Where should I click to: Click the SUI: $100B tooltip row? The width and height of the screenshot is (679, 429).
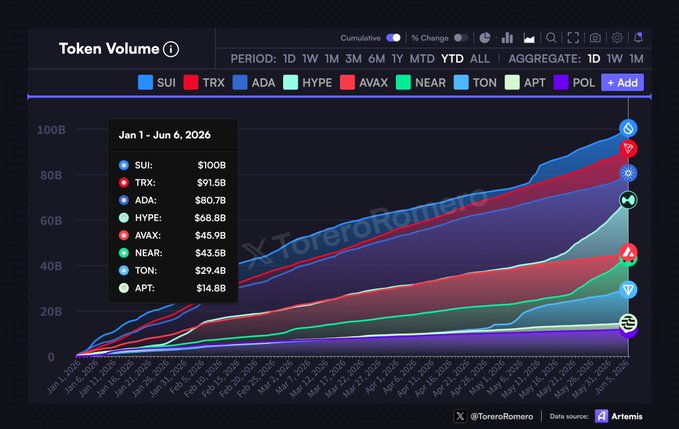pos(172,165)
